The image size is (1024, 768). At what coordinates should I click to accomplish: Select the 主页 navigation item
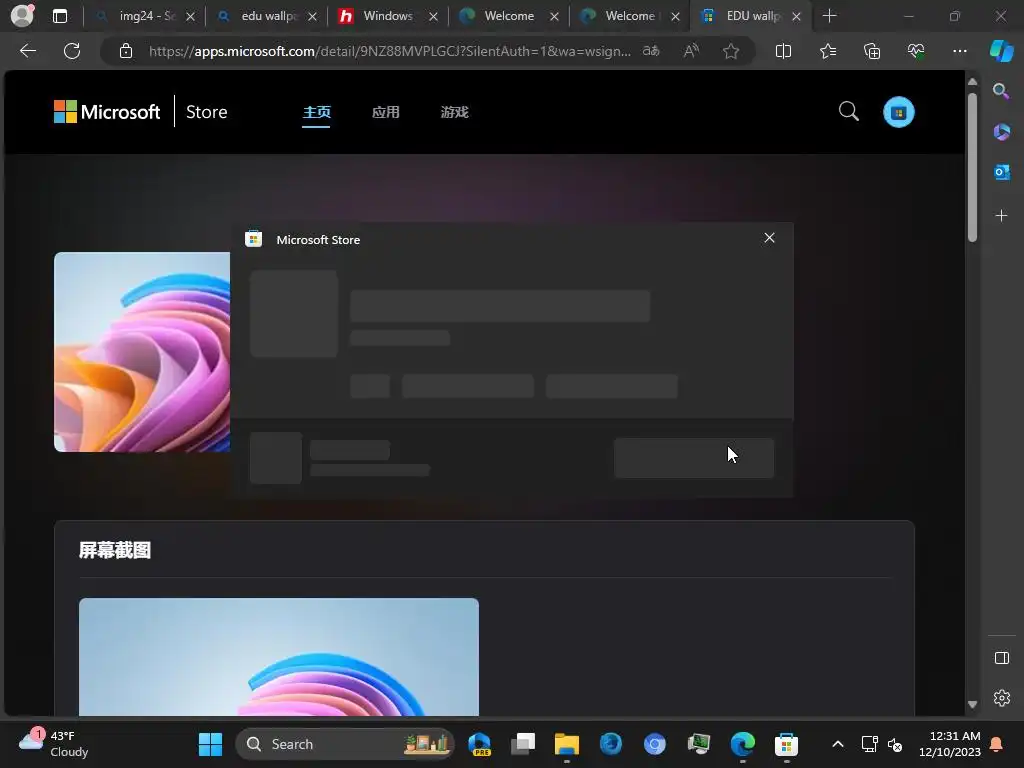(316, 112)
